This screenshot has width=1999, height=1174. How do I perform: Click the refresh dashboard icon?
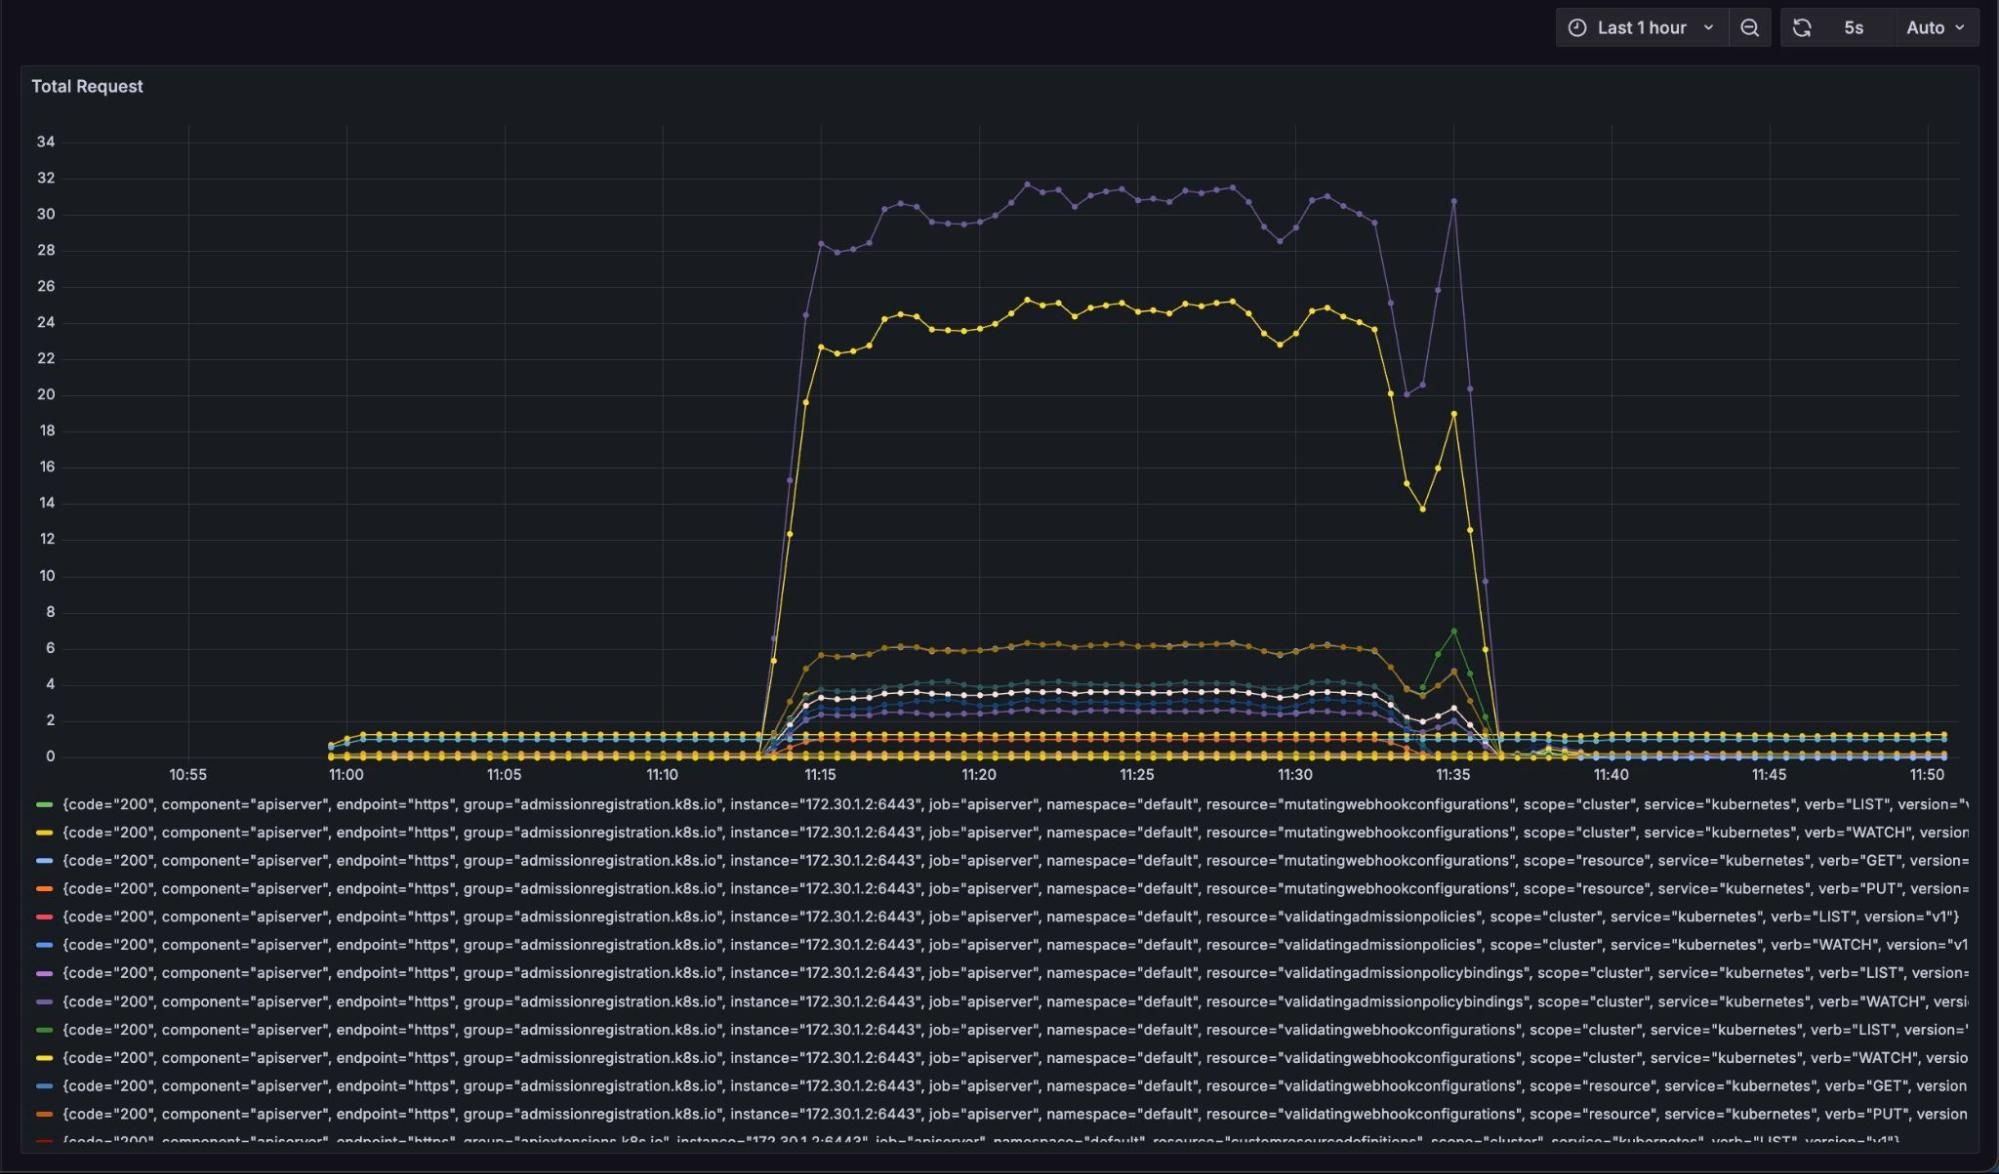point(1802,28)
